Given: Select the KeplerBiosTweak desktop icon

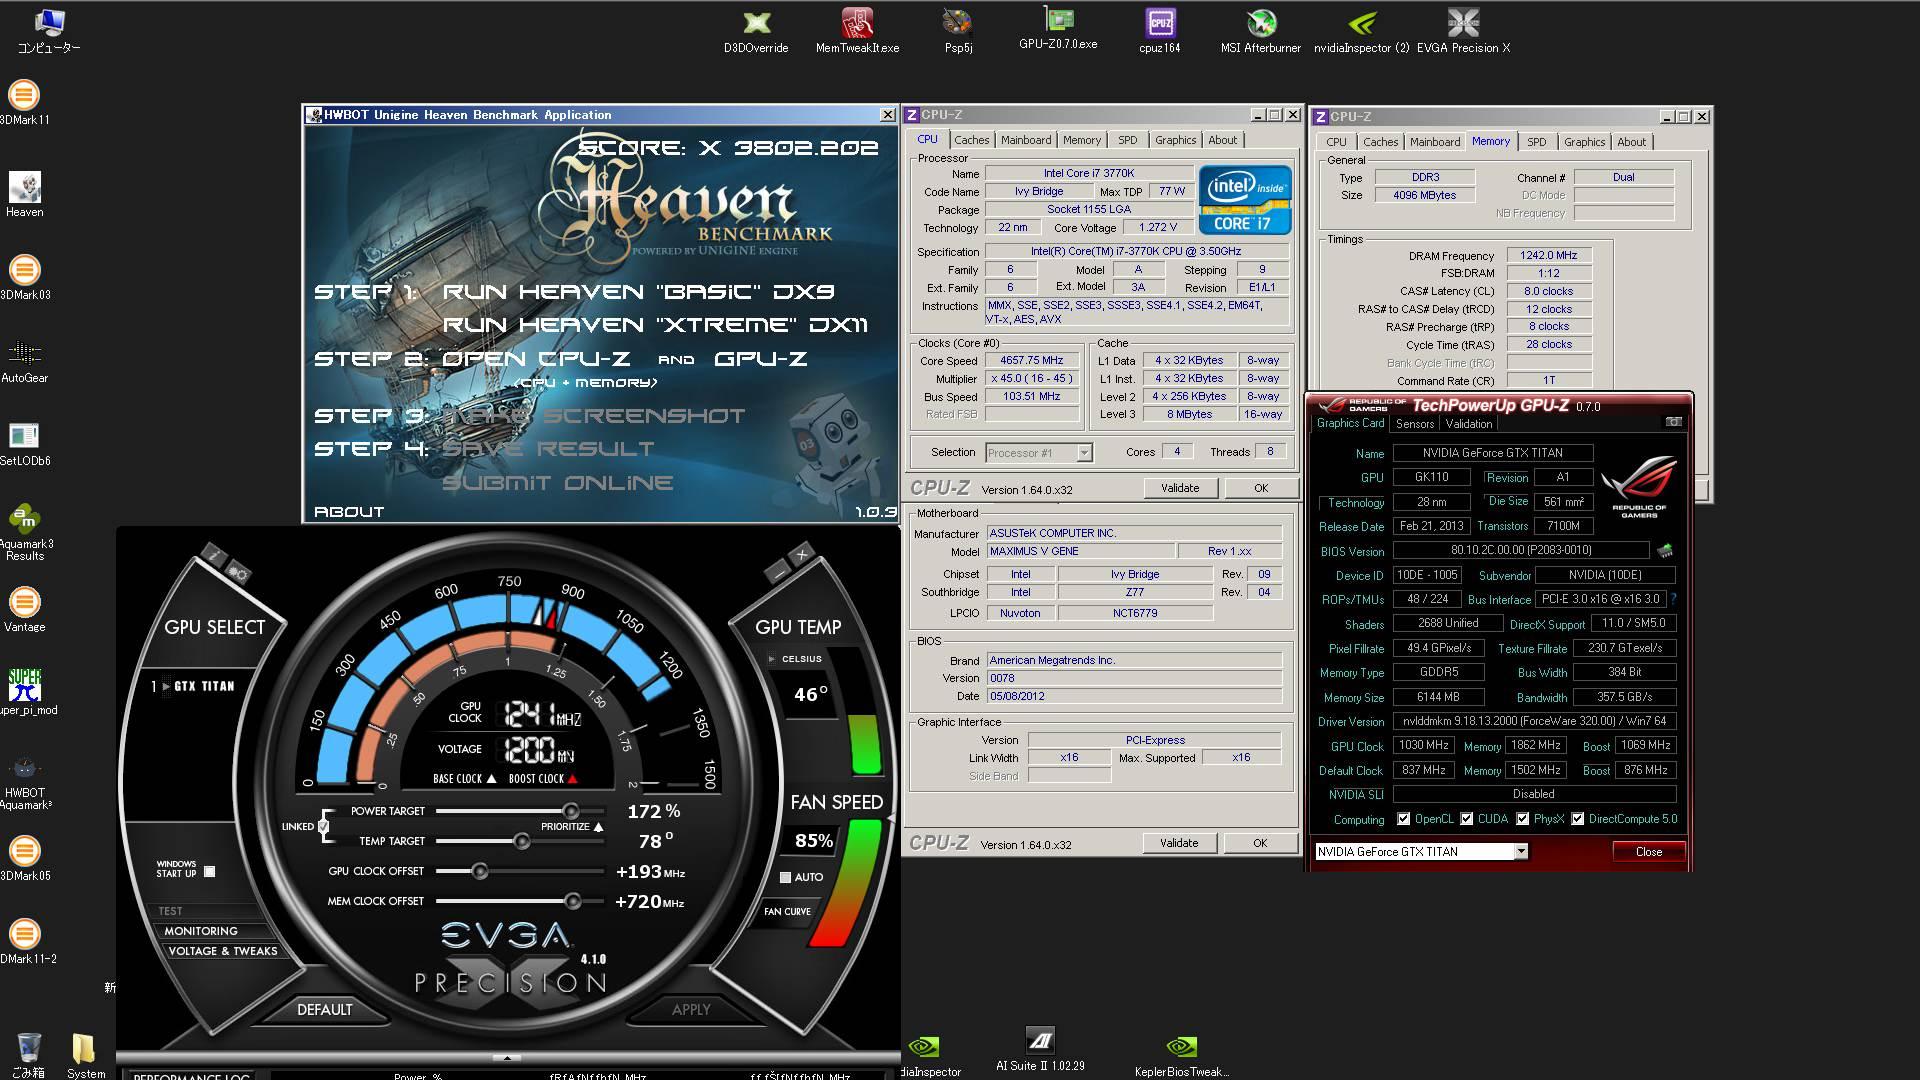Looking at the screenshot, I should tap(1181, 1055).
